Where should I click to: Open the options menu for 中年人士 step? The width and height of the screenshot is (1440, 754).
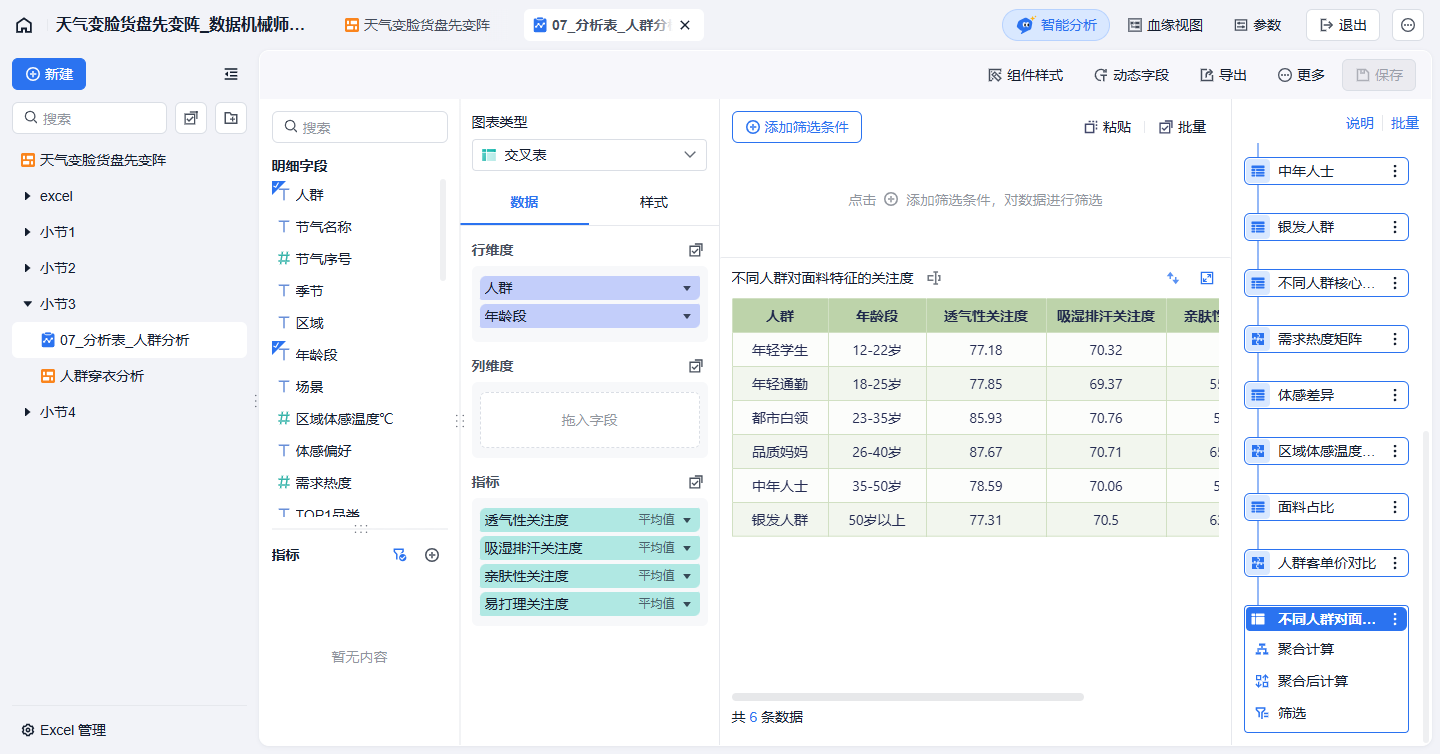(x=1395, y=171)
